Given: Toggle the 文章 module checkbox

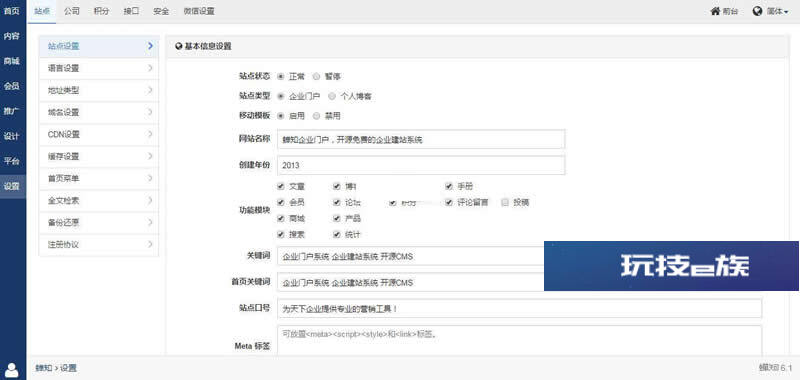Looking at the screenshot, I should coord(281,186).
